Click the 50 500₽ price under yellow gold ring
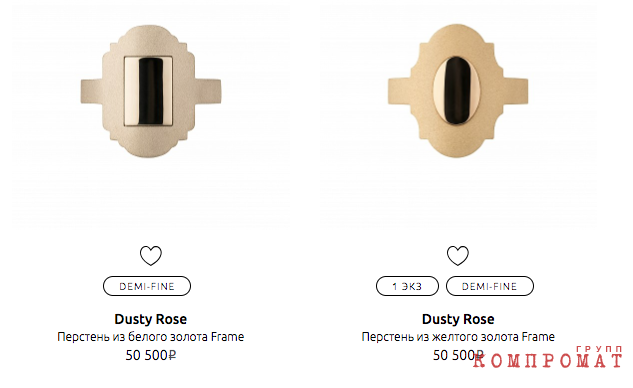Viewport: 633px width, 388px height. tap(458, 355)
